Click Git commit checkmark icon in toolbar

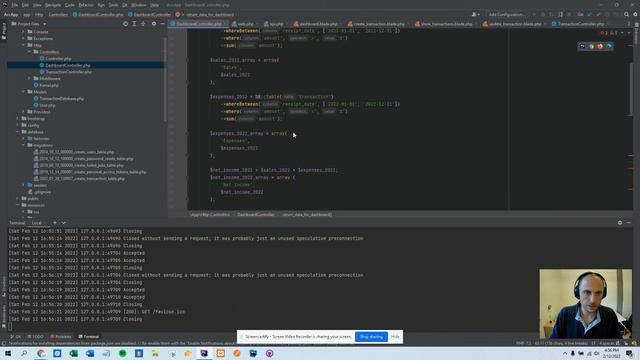pos(598,14)
